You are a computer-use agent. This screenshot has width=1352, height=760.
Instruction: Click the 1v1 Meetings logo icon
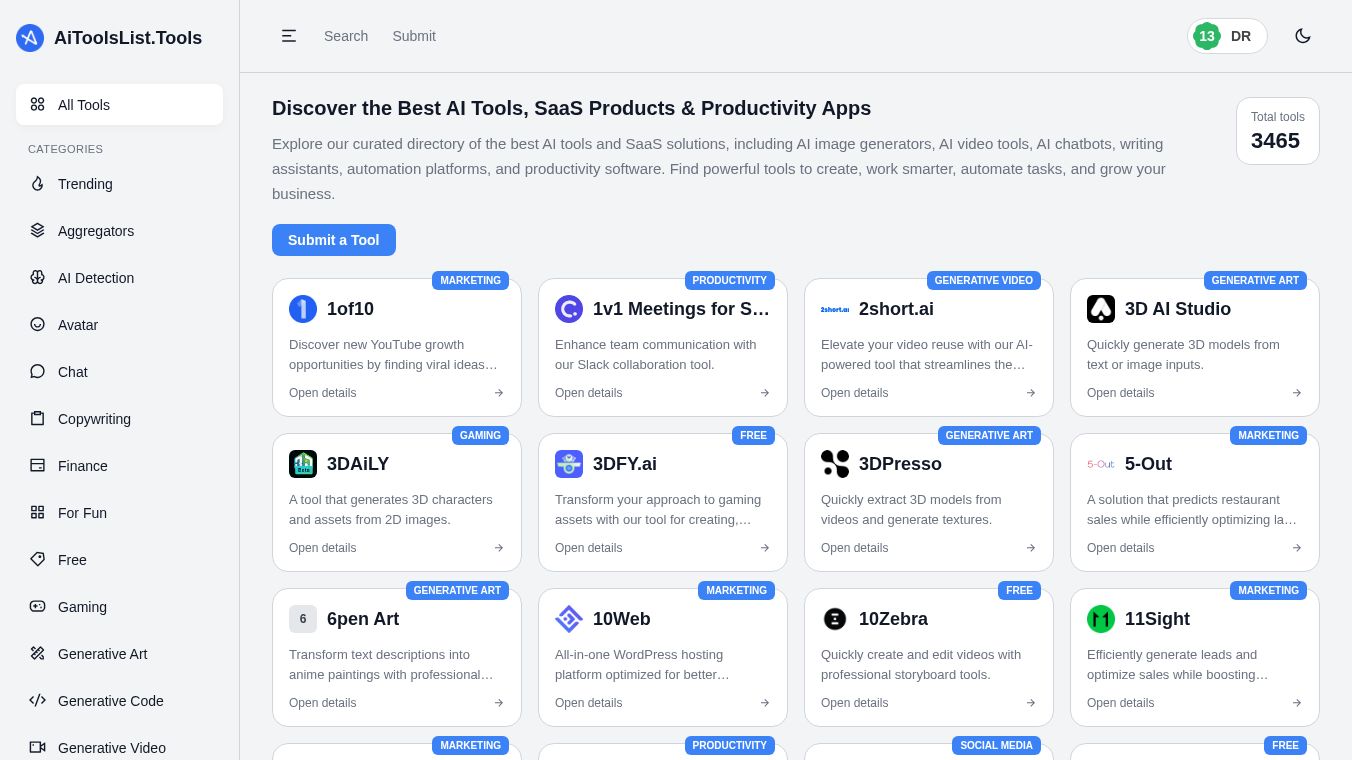click(569, 309)
